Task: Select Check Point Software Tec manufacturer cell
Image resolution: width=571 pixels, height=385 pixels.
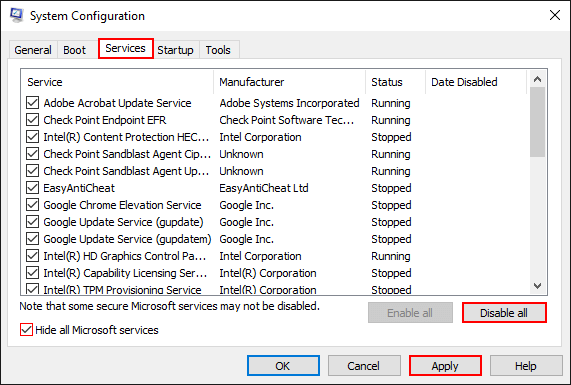Action: (287, 120)
